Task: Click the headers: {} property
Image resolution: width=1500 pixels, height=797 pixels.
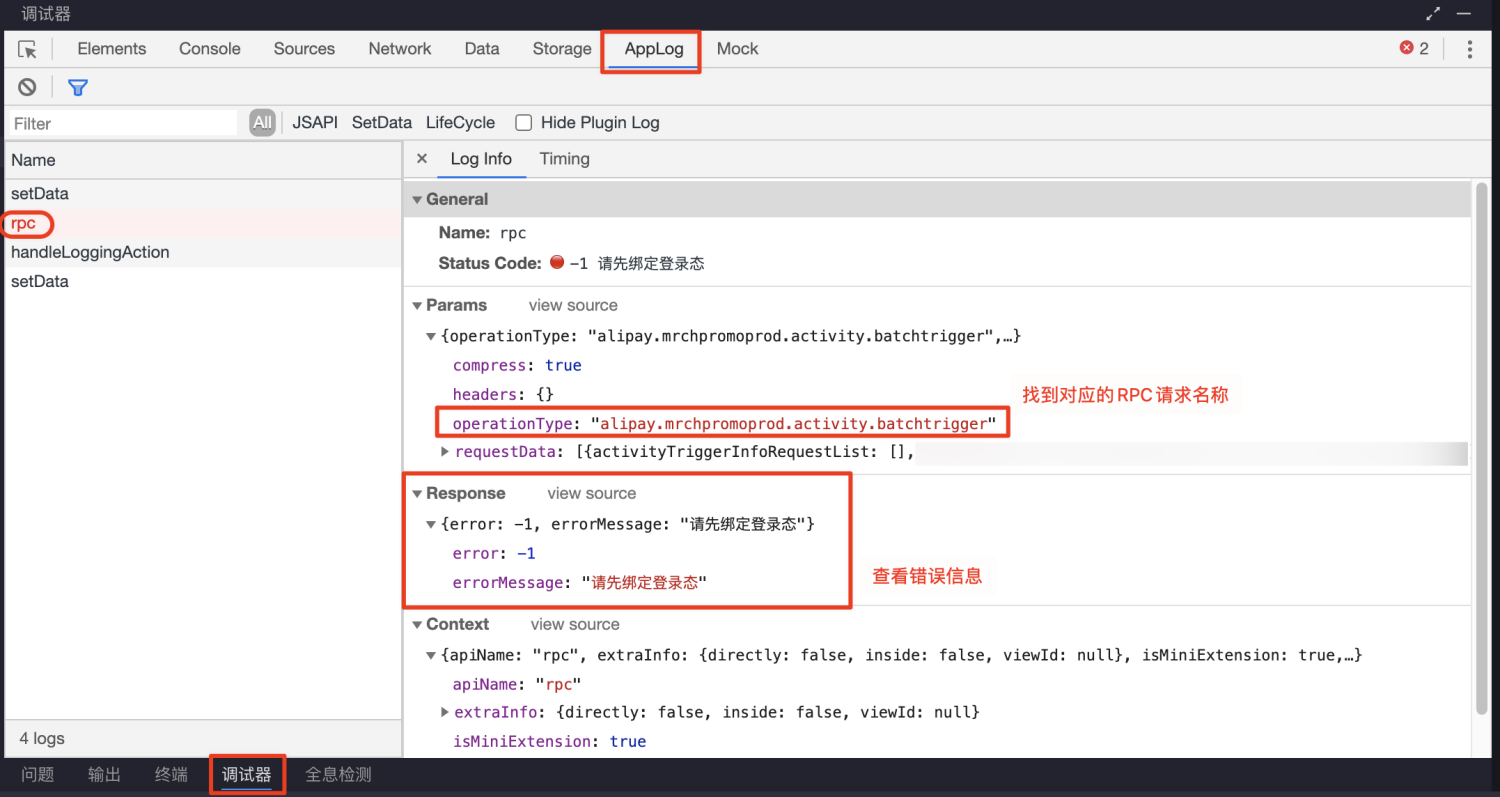Action: pos(503,394)
